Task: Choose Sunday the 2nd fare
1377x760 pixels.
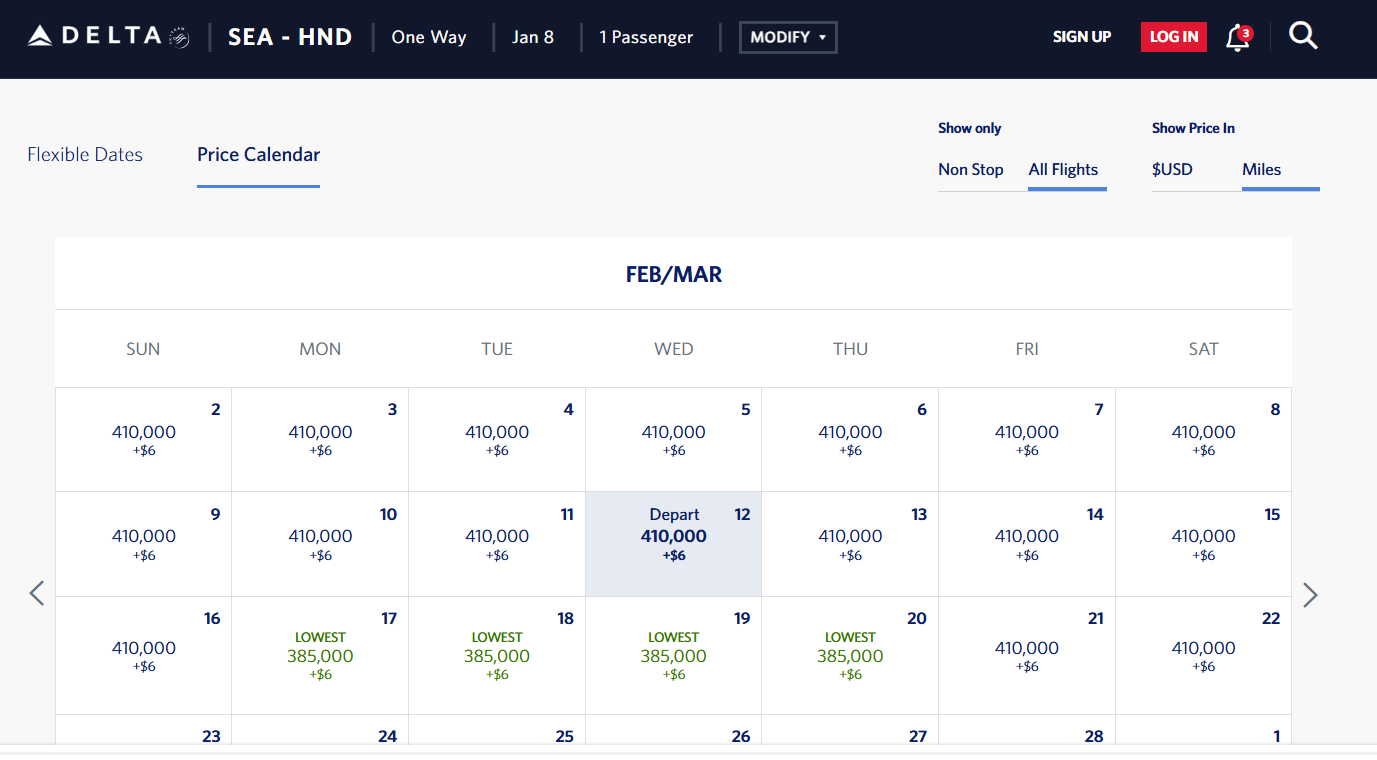Action: tap(143, 439)
